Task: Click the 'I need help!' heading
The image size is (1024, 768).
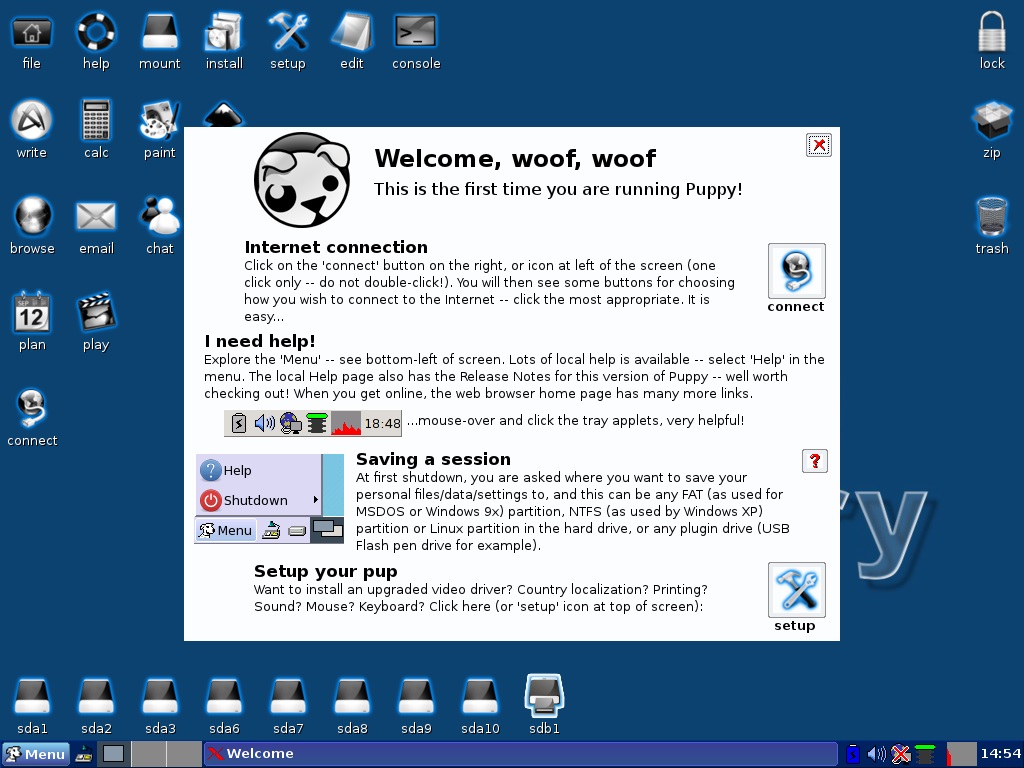Action: tap(259, 341)
